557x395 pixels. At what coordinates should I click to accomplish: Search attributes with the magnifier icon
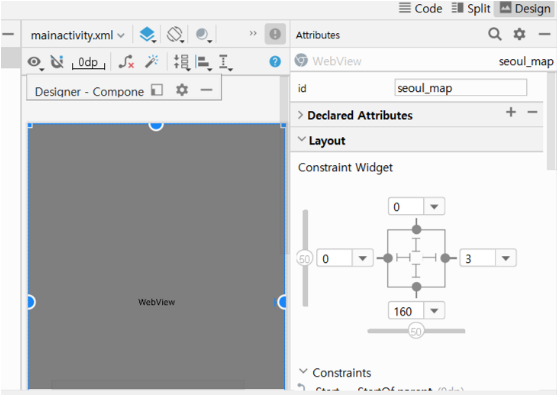pos(494,34)
